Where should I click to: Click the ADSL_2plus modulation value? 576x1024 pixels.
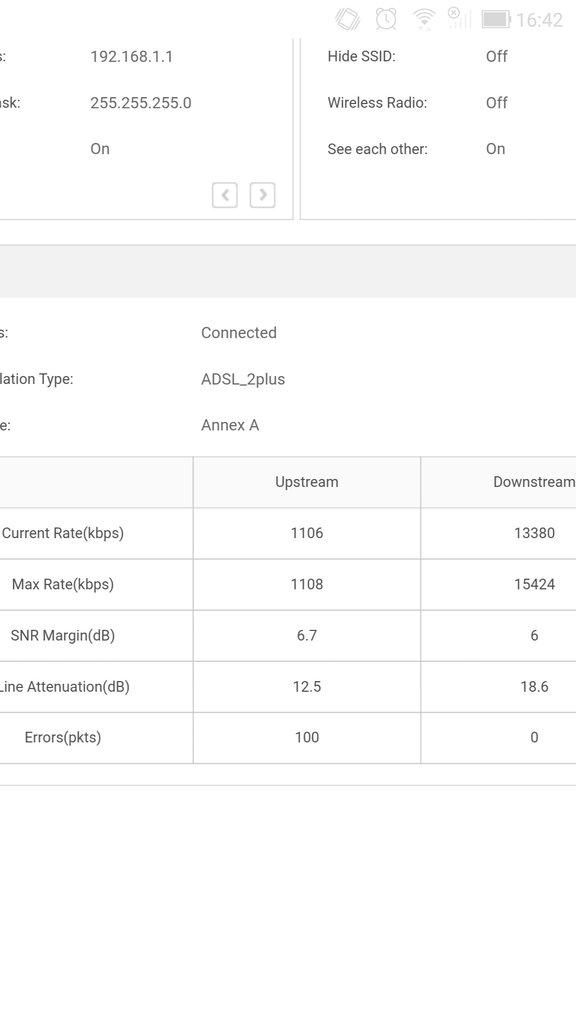(x=243, y=379)
